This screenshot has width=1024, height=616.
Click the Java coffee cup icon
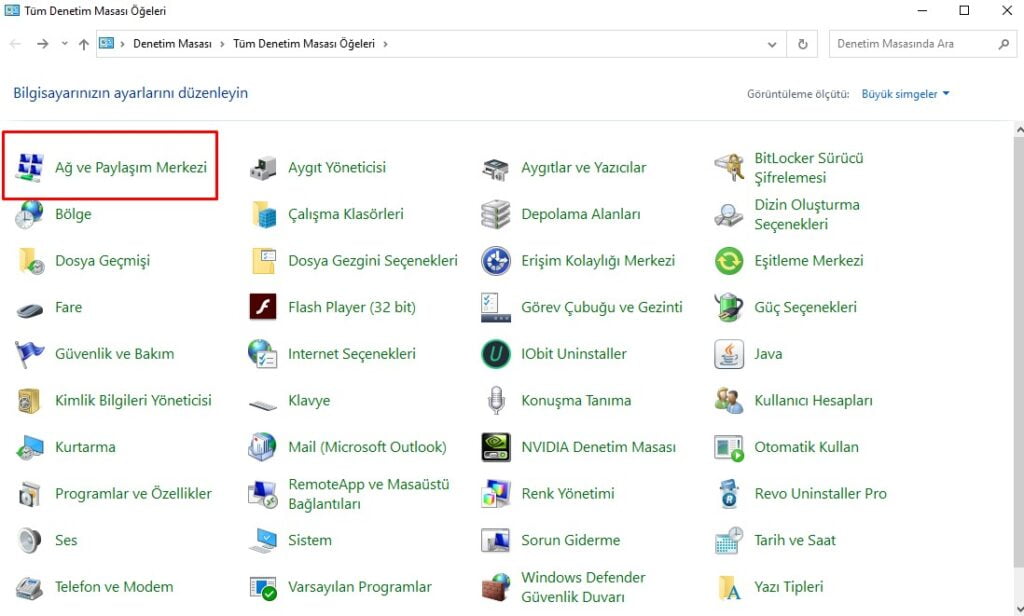(x=729, y=354)
